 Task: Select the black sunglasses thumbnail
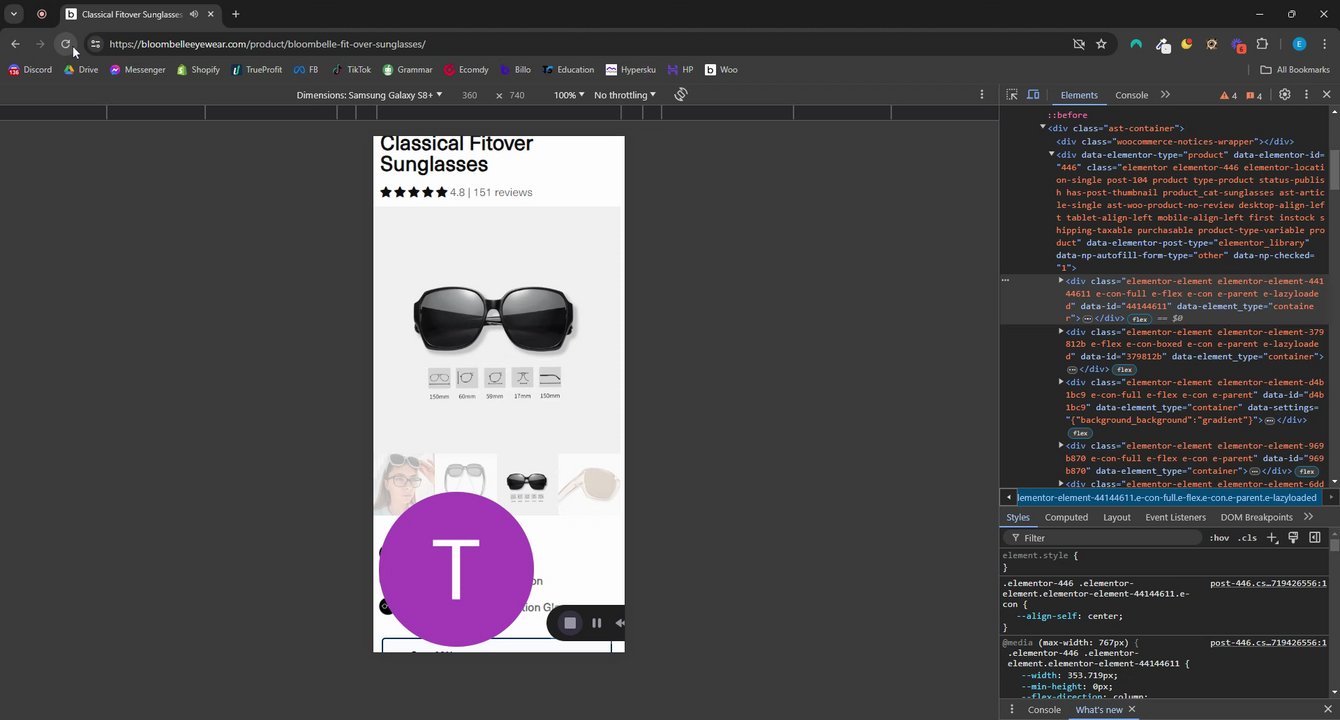(x=527, y=484)
